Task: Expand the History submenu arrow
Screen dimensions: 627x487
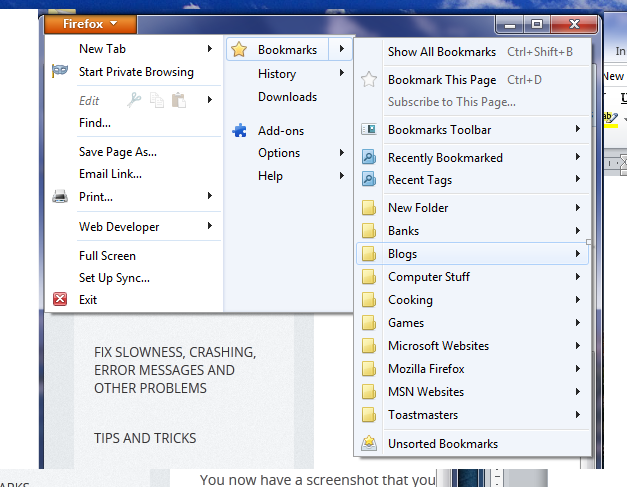Action: tap(341, 73)
